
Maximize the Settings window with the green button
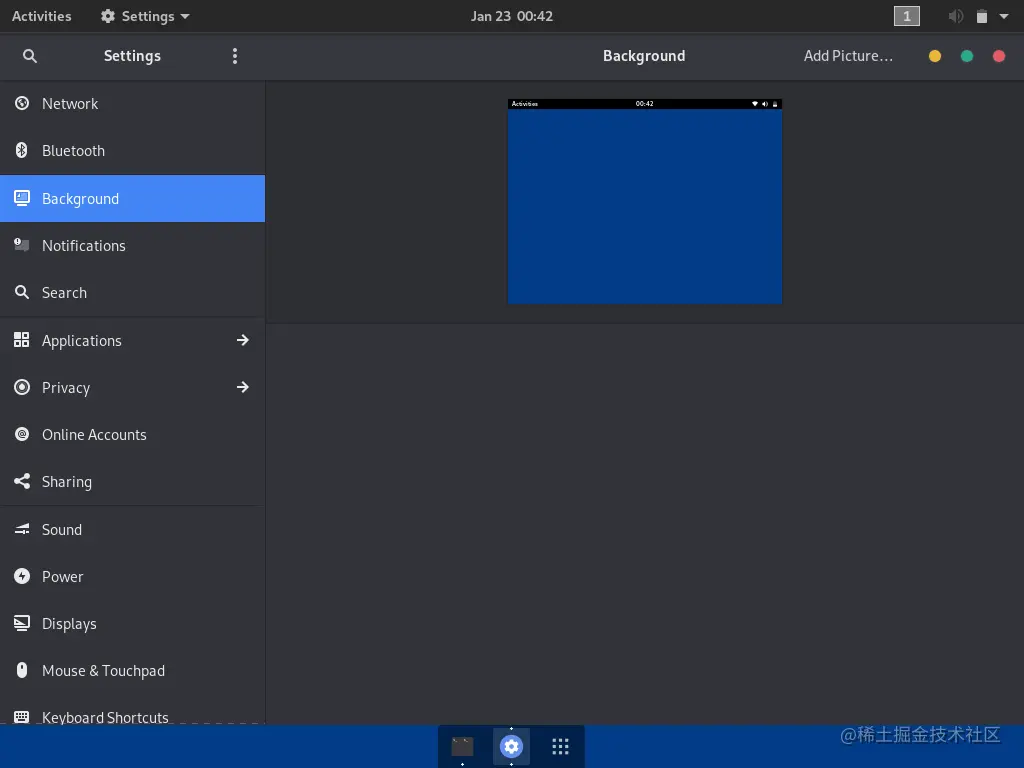967,56
